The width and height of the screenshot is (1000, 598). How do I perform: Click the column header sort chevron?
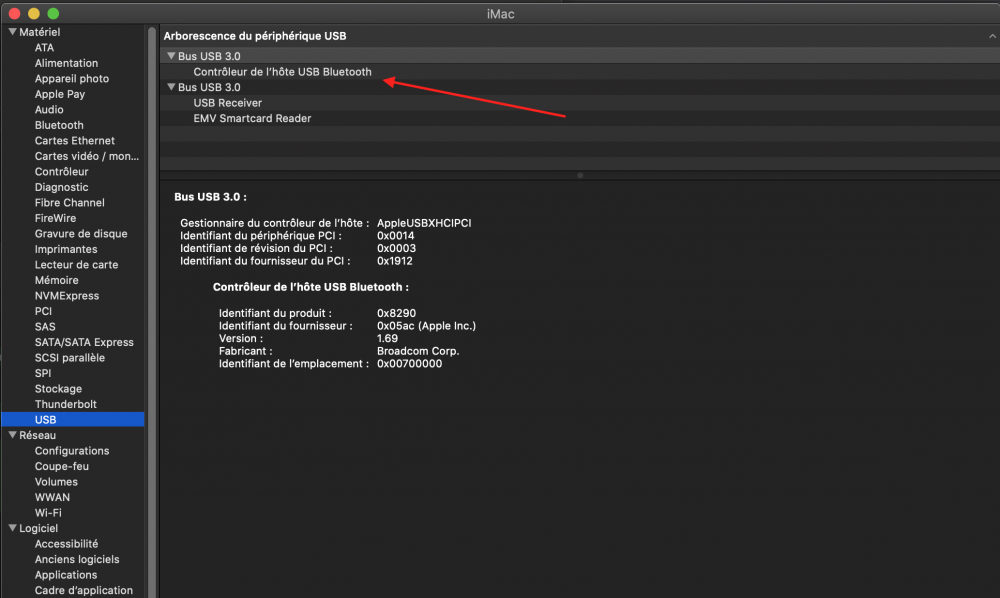click(x=990, y=36)
